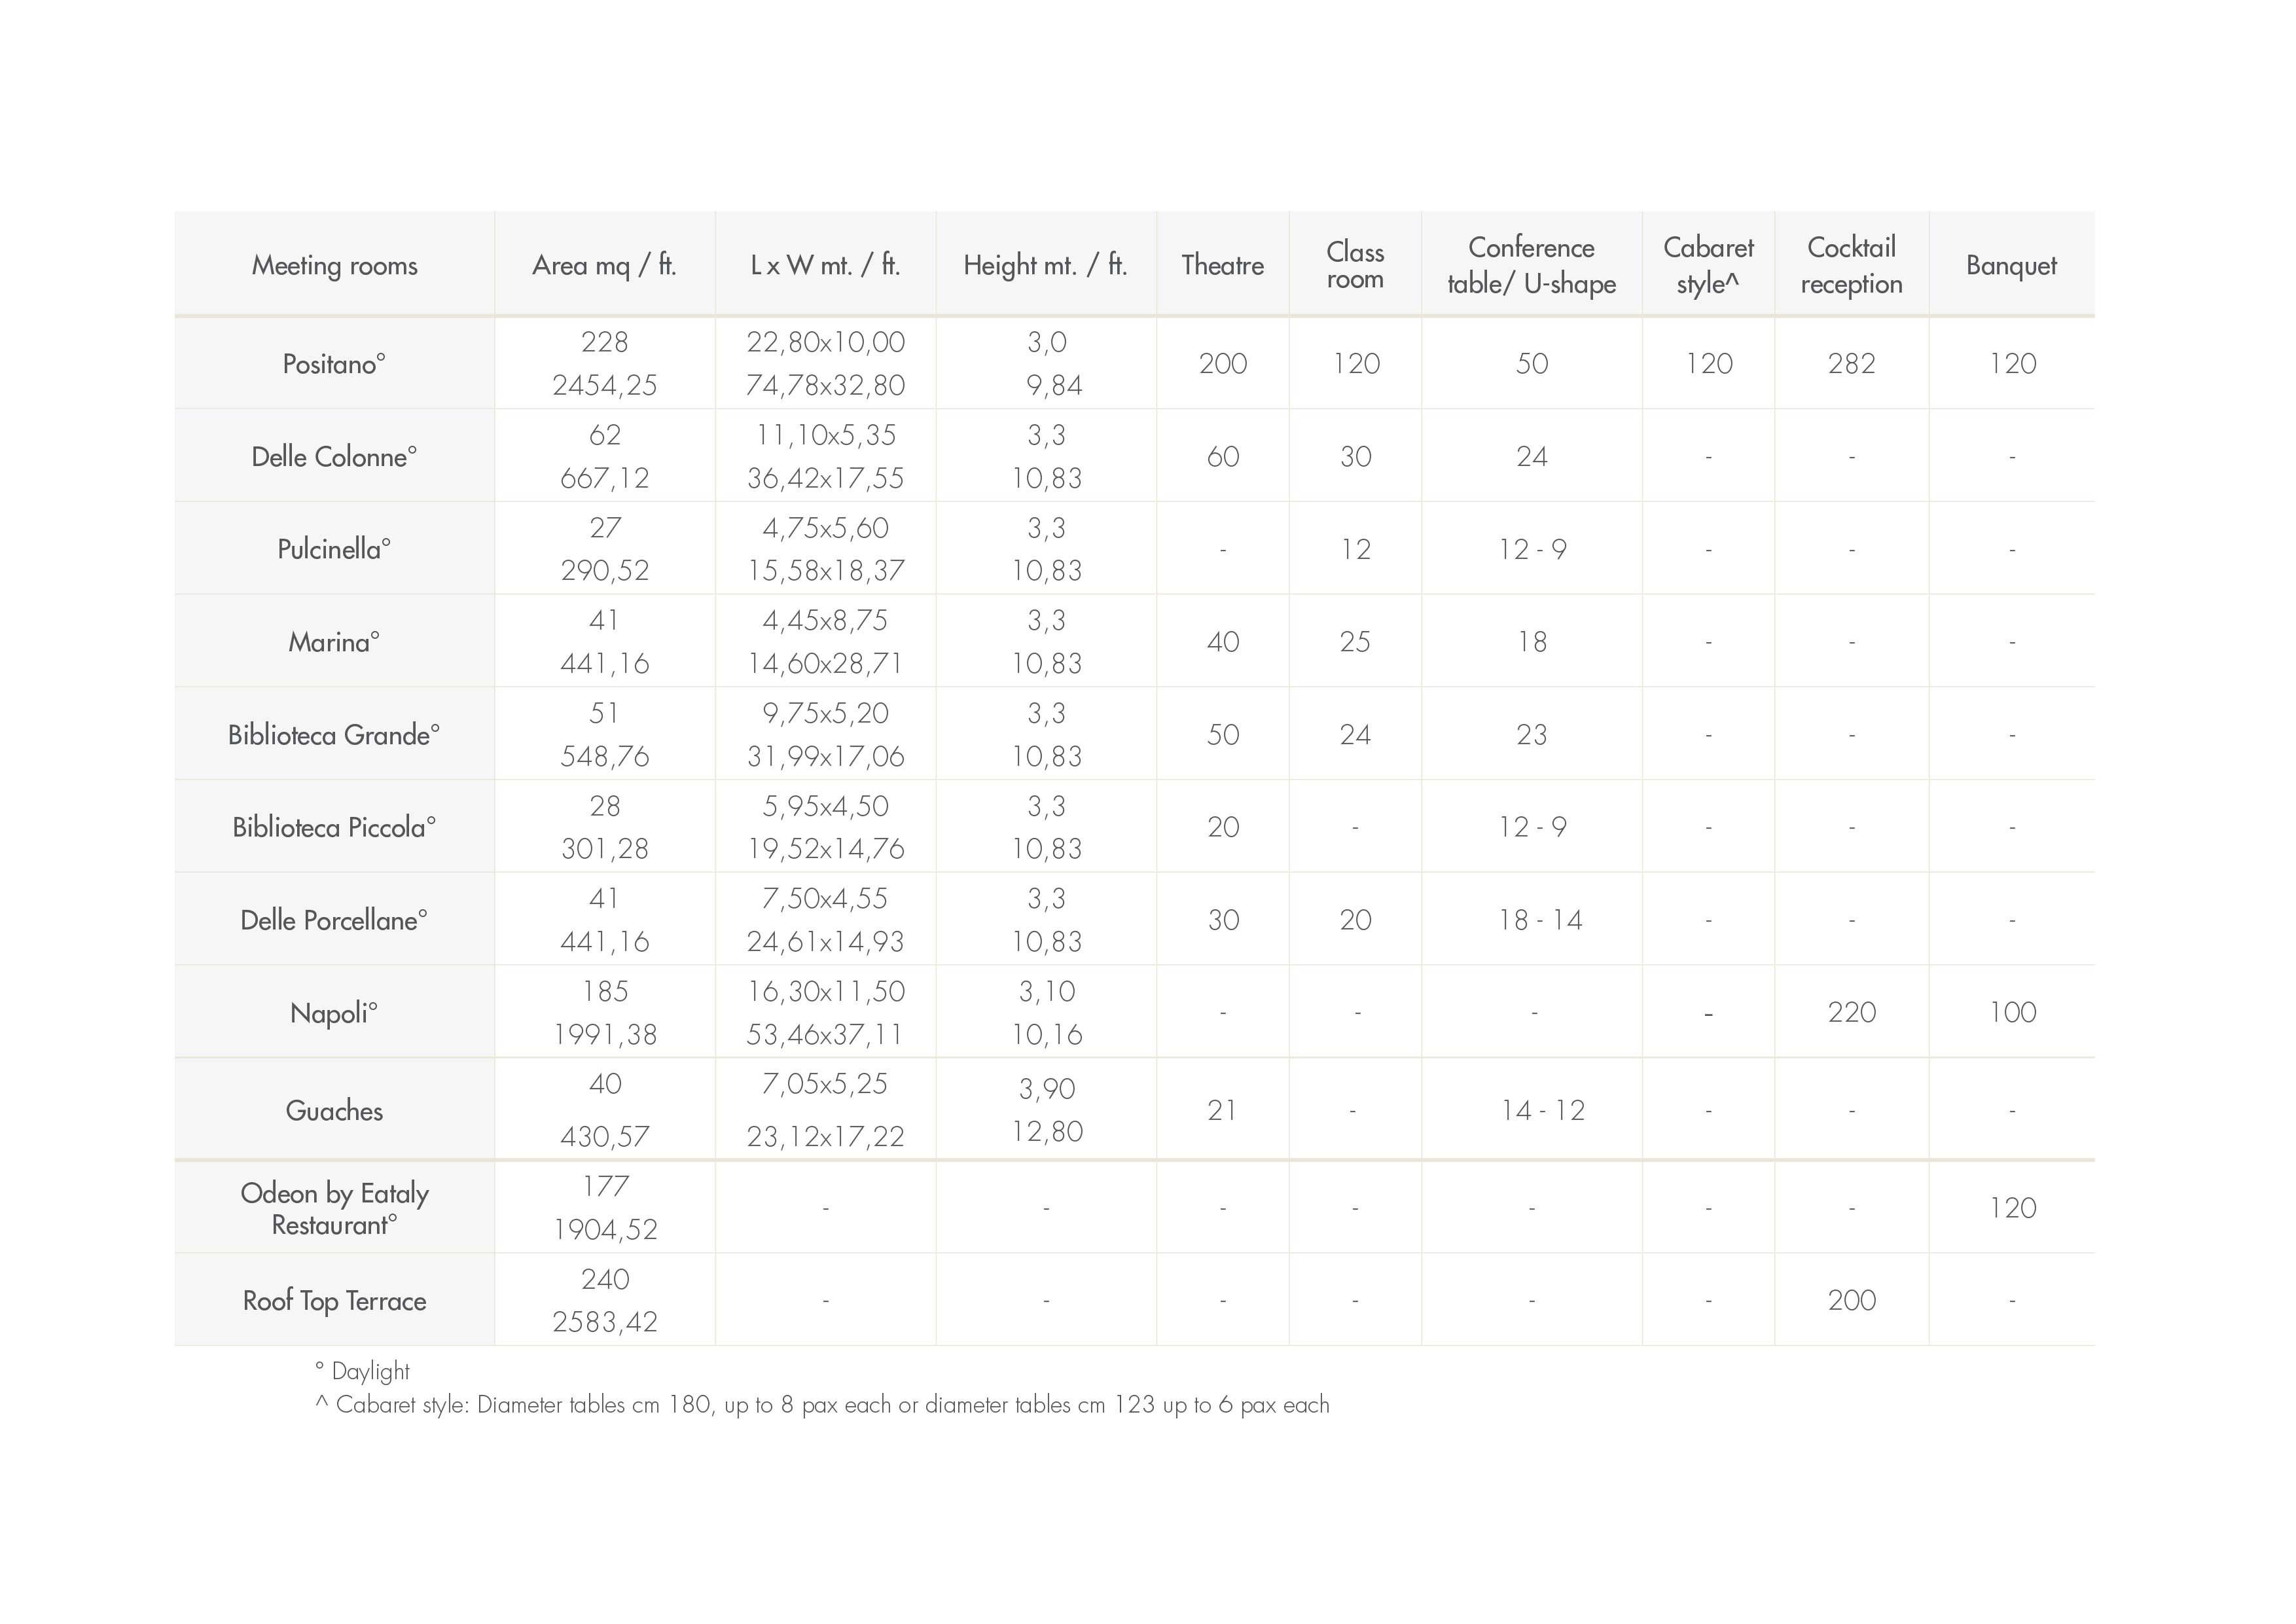
Task: Click Biblioteca Piccola° room name
Action: (x=334, y=827)
